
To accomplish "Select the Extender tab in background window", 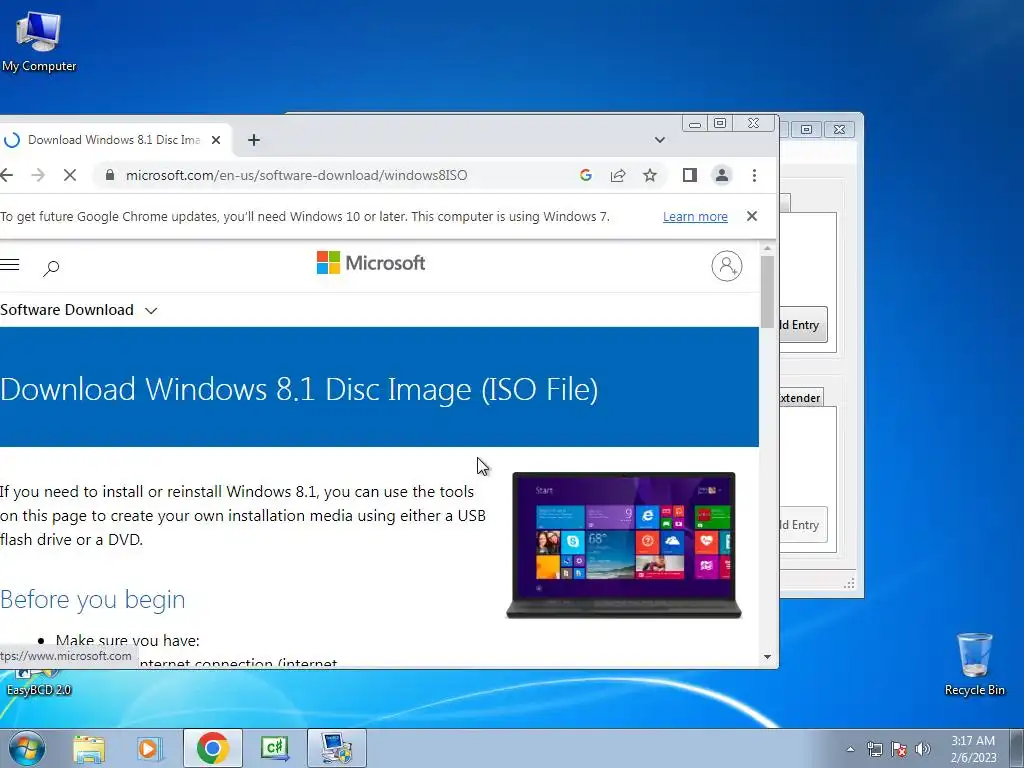I will tap(801, 398).
